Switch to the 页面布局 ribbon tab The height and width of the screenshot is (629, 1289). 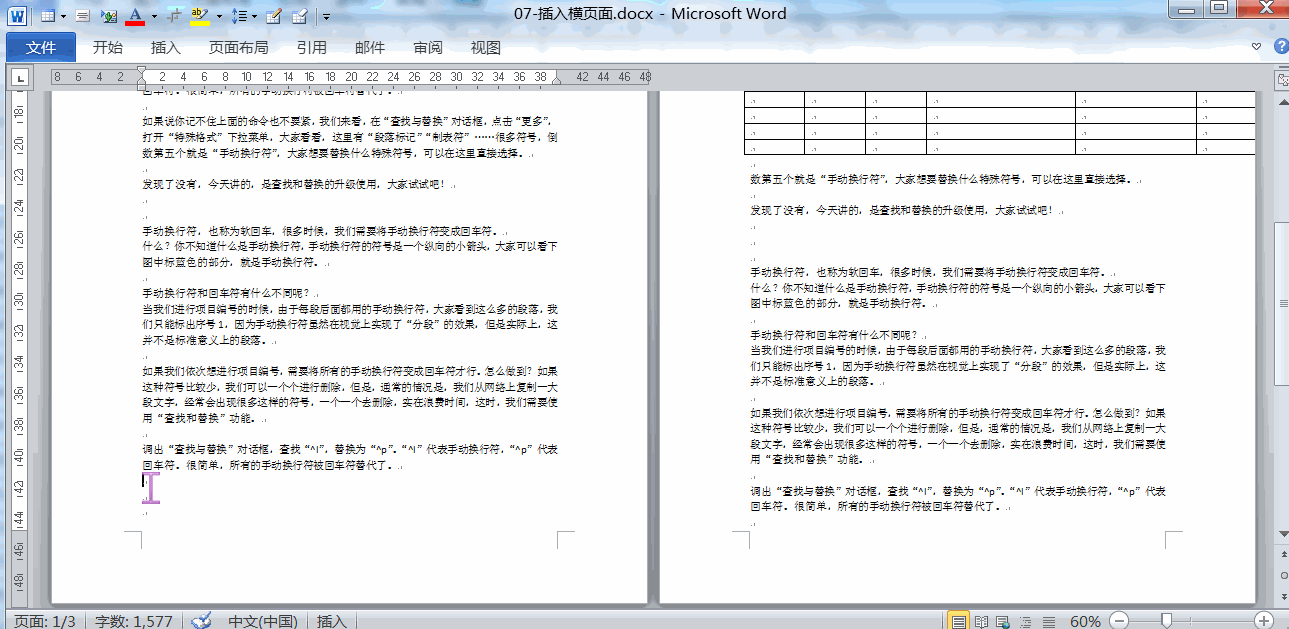[x=238, y=47]
